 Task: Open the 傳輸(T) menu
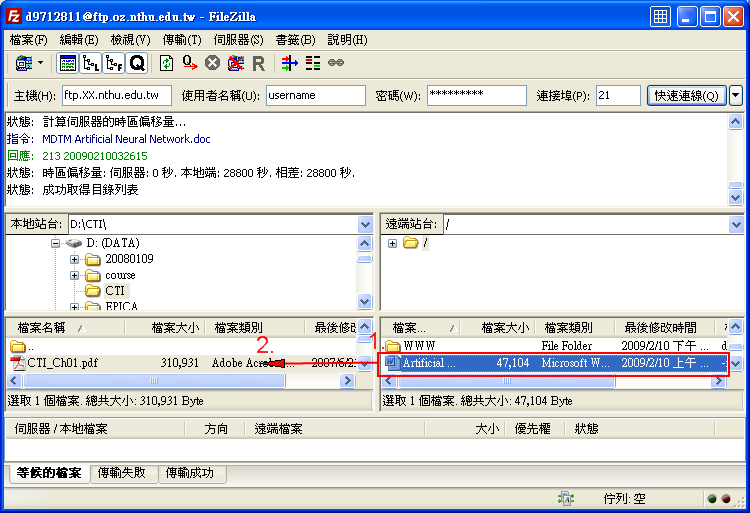[x=182, y=40]
